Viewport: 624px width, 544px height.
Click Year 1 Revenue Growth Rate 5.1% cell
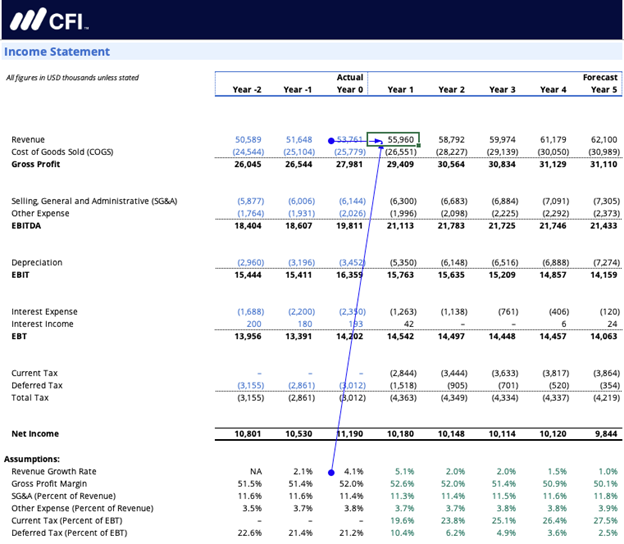click(x=403, y=471)
